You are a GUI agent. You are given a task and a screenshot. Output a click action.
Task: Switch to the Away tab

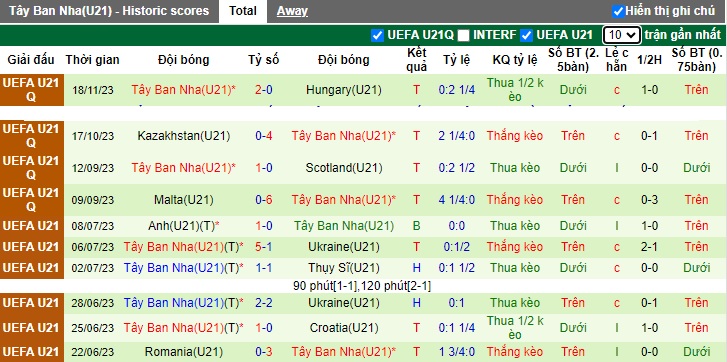pyautogui.click(x=292, y=11)
